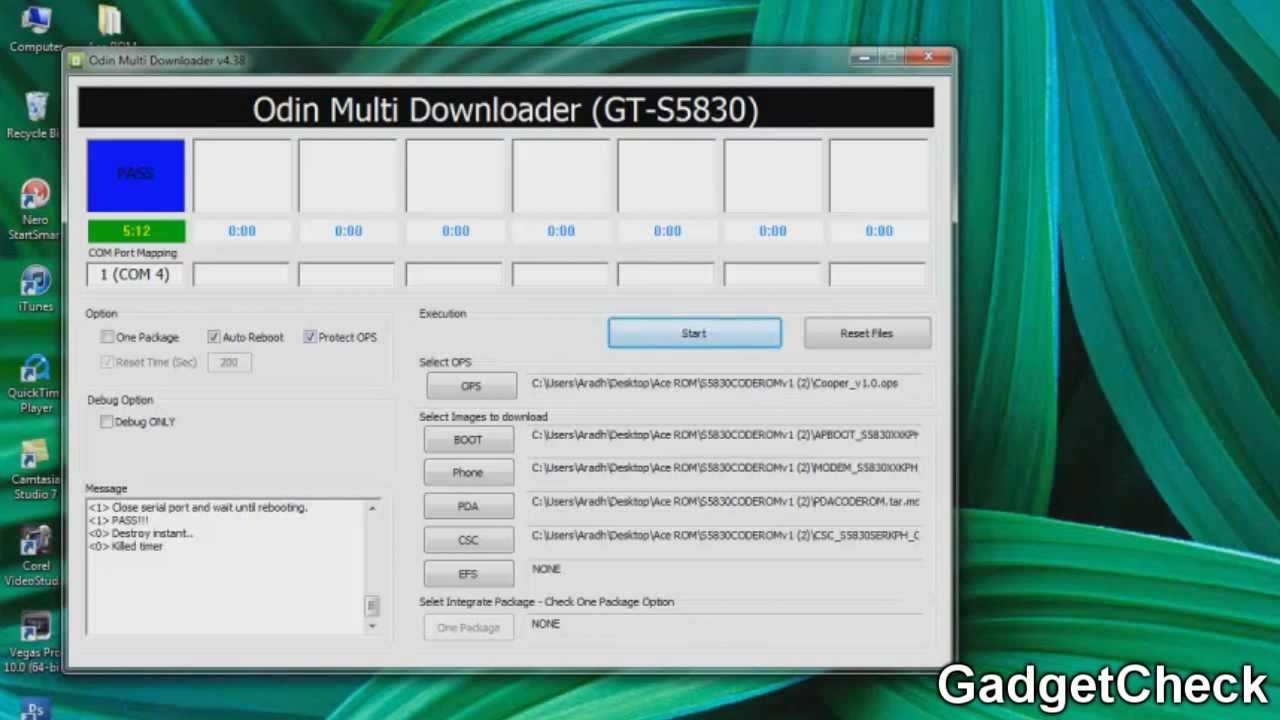Click the green 5:12 elapsed time indicator
The image size is (1280, 720).
tap(136, 231)
